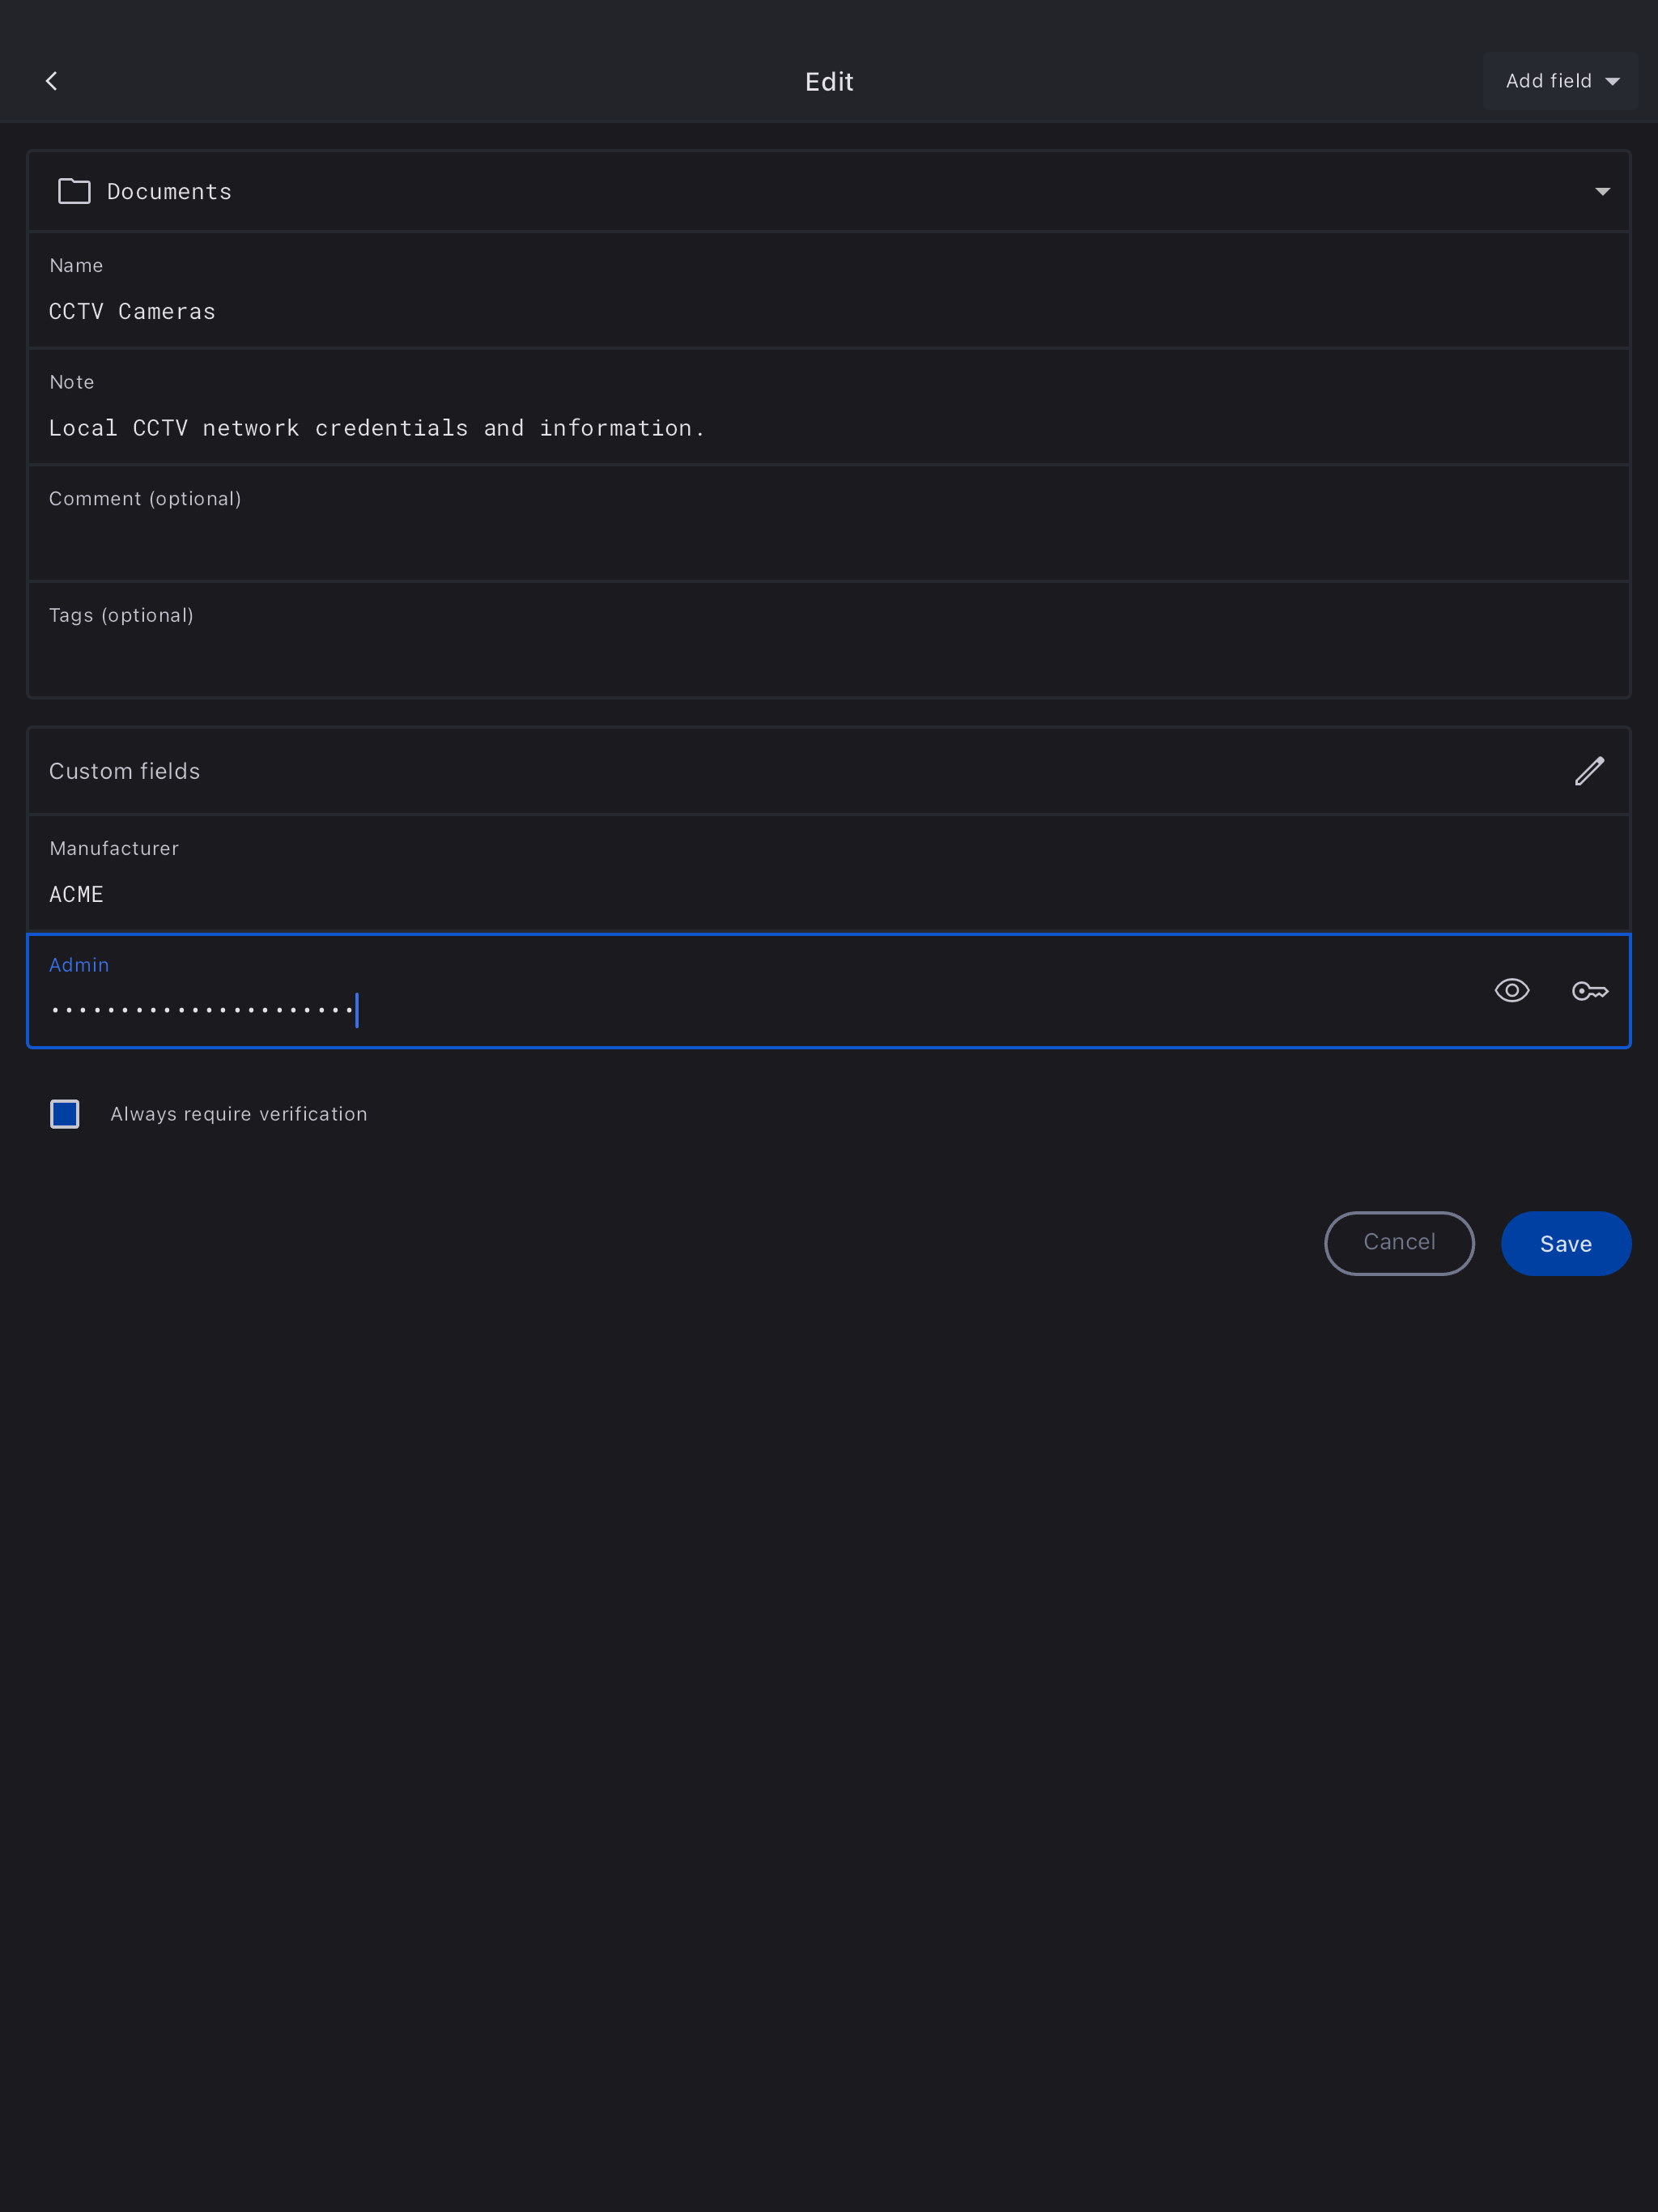
Task: Go back using the left arrow
Action: click(x=52, y=81)
